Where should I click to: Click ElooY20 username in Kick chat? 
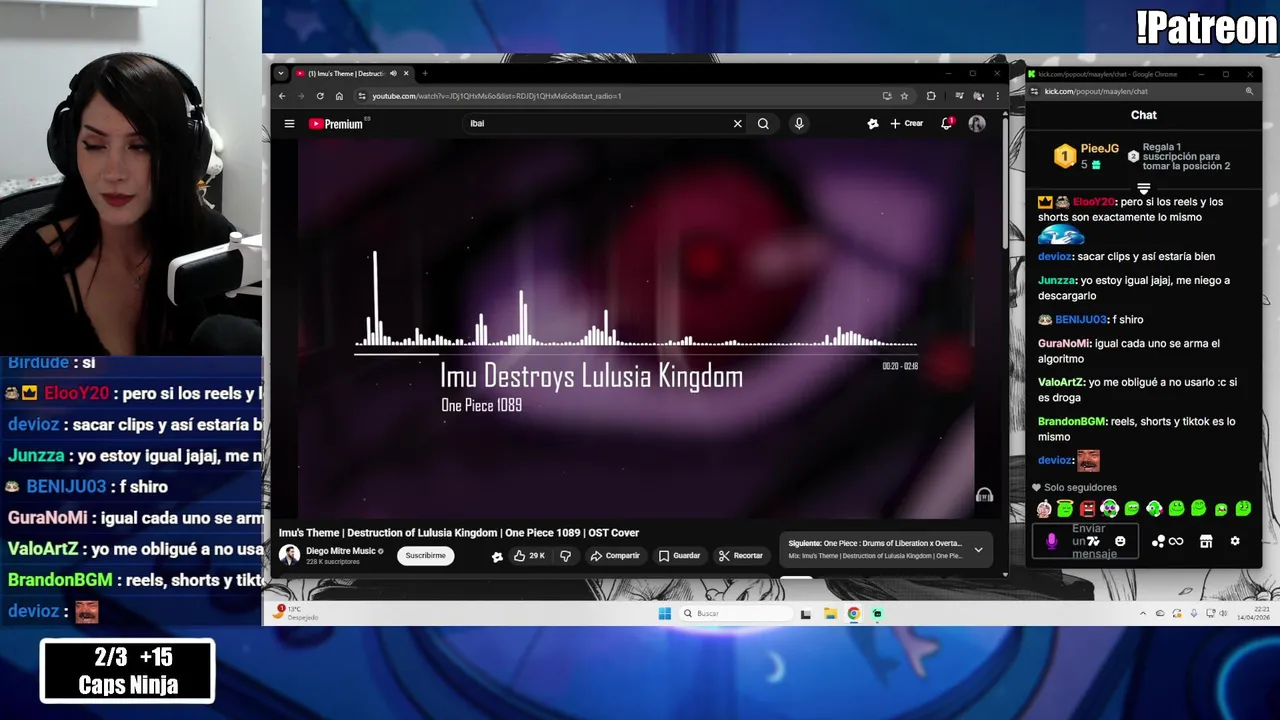tap(1094, 202)
